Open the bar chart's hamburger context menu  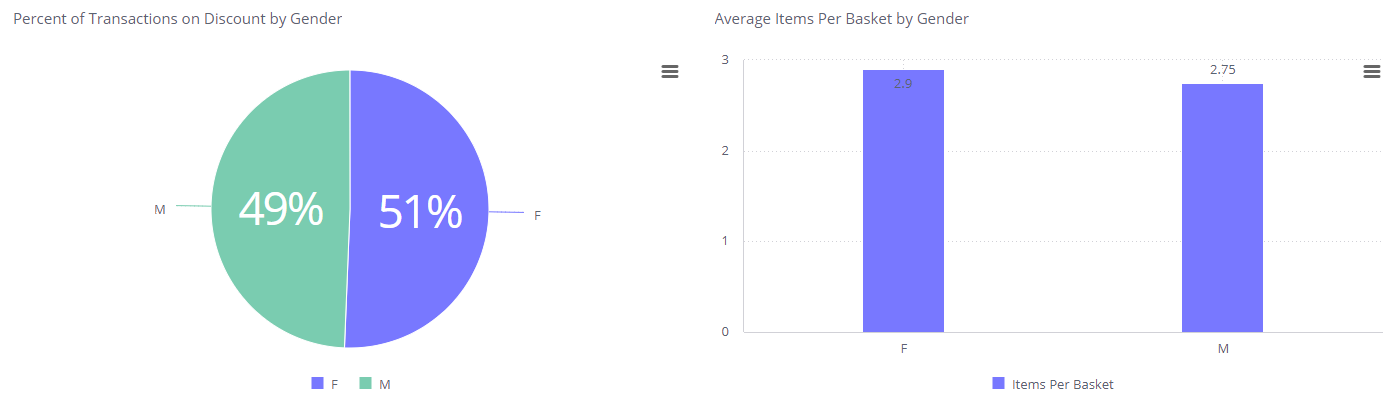(1372, 71)
